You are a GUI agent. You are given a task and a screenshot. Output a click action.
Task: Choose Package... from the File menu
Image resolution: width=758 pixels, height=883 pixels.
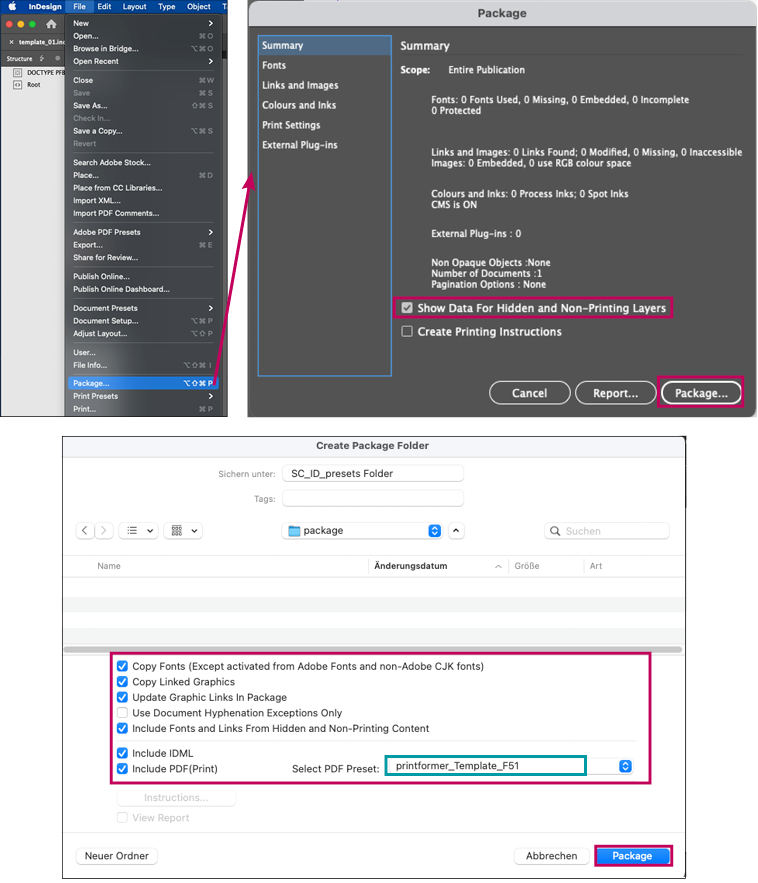[x=92, y=383]
